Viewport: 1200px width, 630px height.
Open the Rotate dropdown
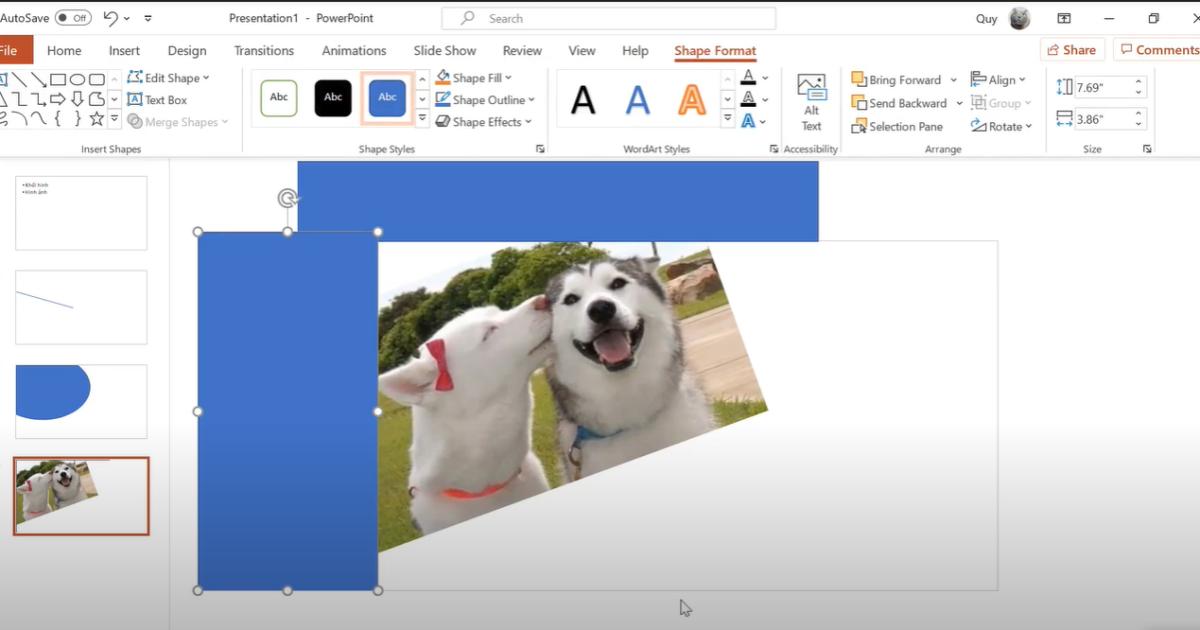999,127
